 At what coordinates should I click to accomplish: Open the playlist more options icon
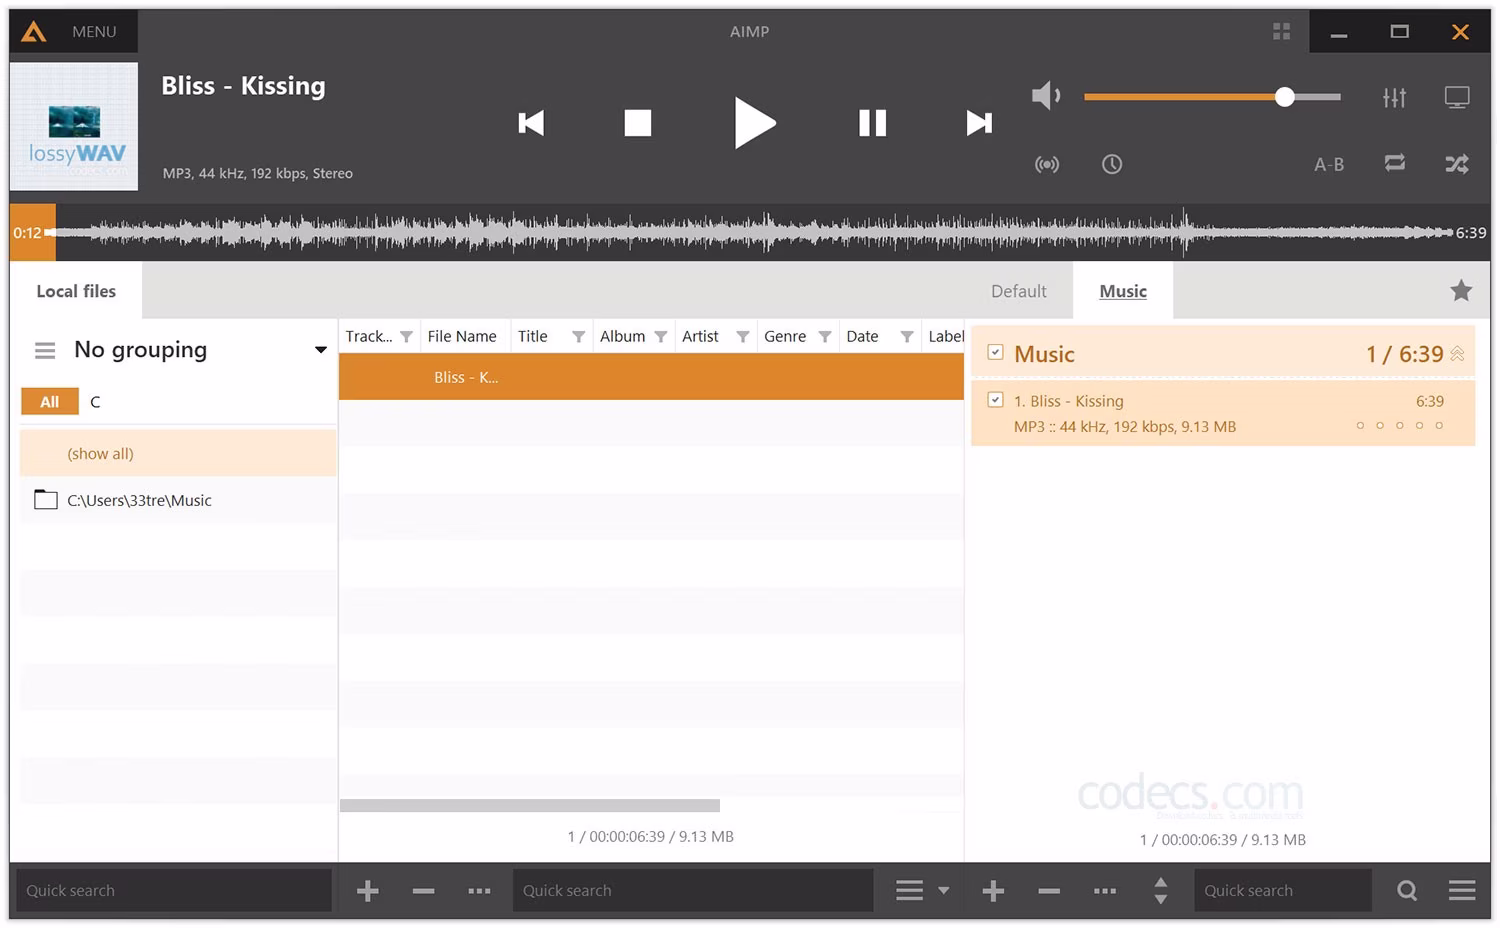[1105, 890]
